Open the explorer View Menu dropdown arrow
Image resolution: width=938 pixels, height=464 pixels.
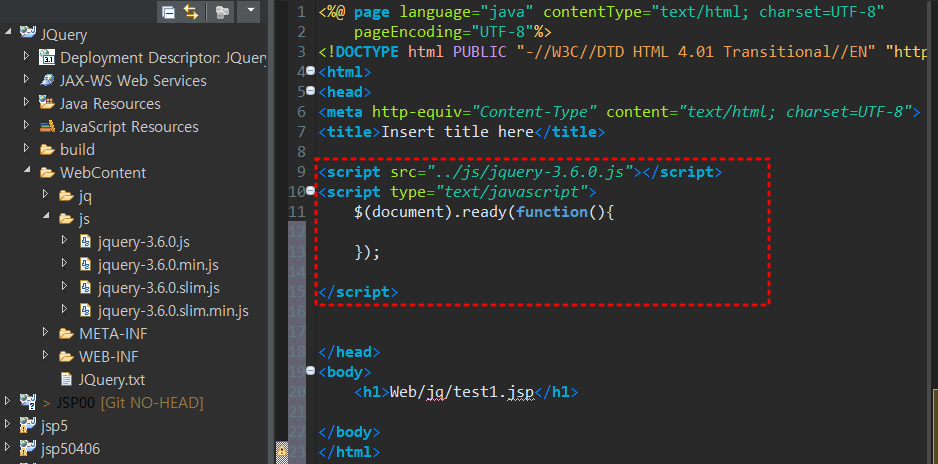(x=249, y=11)
